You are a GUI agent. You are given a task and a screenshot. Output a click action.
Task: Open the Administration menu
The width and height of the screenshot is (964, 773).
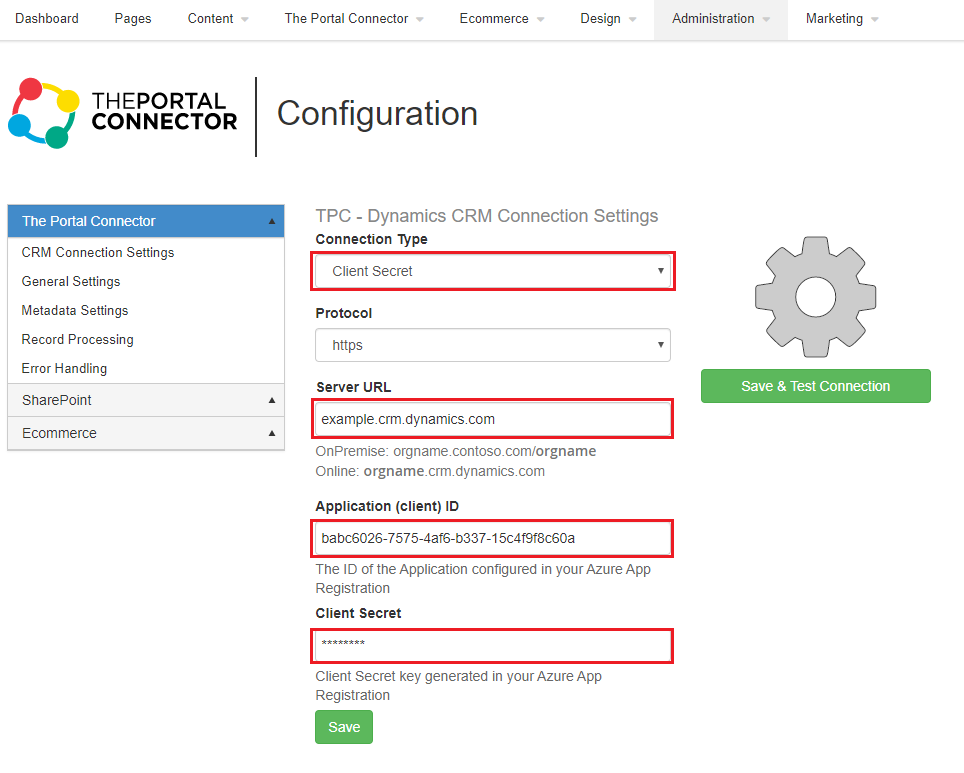721,18
